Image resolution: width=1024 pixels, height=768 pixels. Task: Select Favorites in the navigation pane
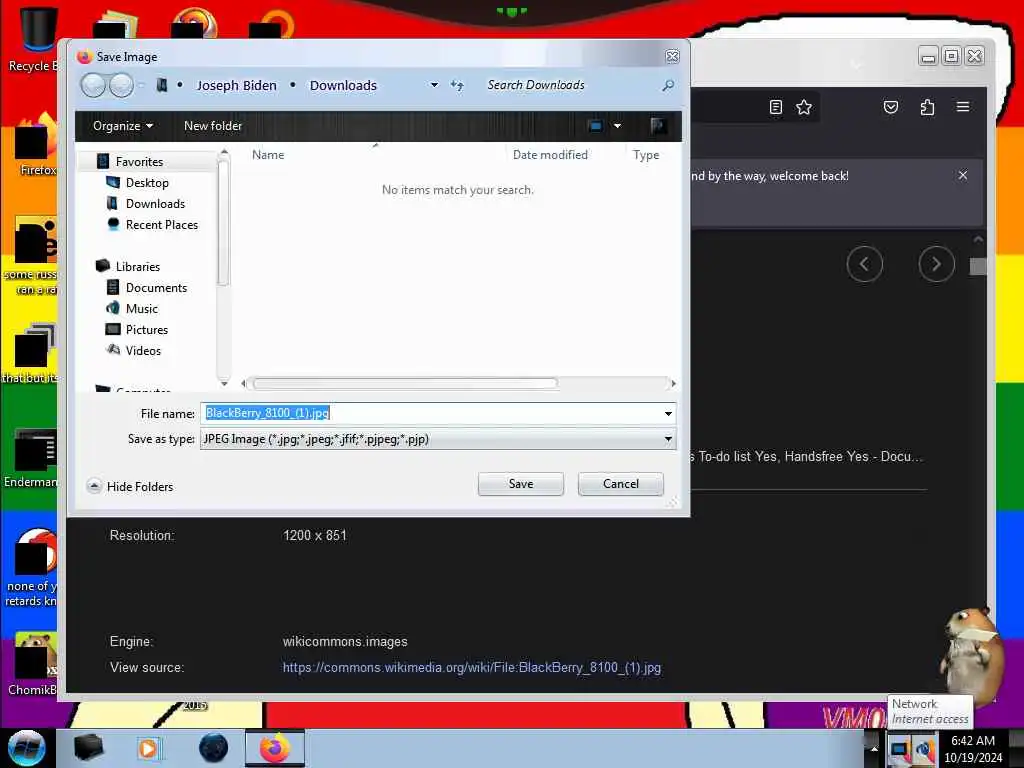pos(139,161)
